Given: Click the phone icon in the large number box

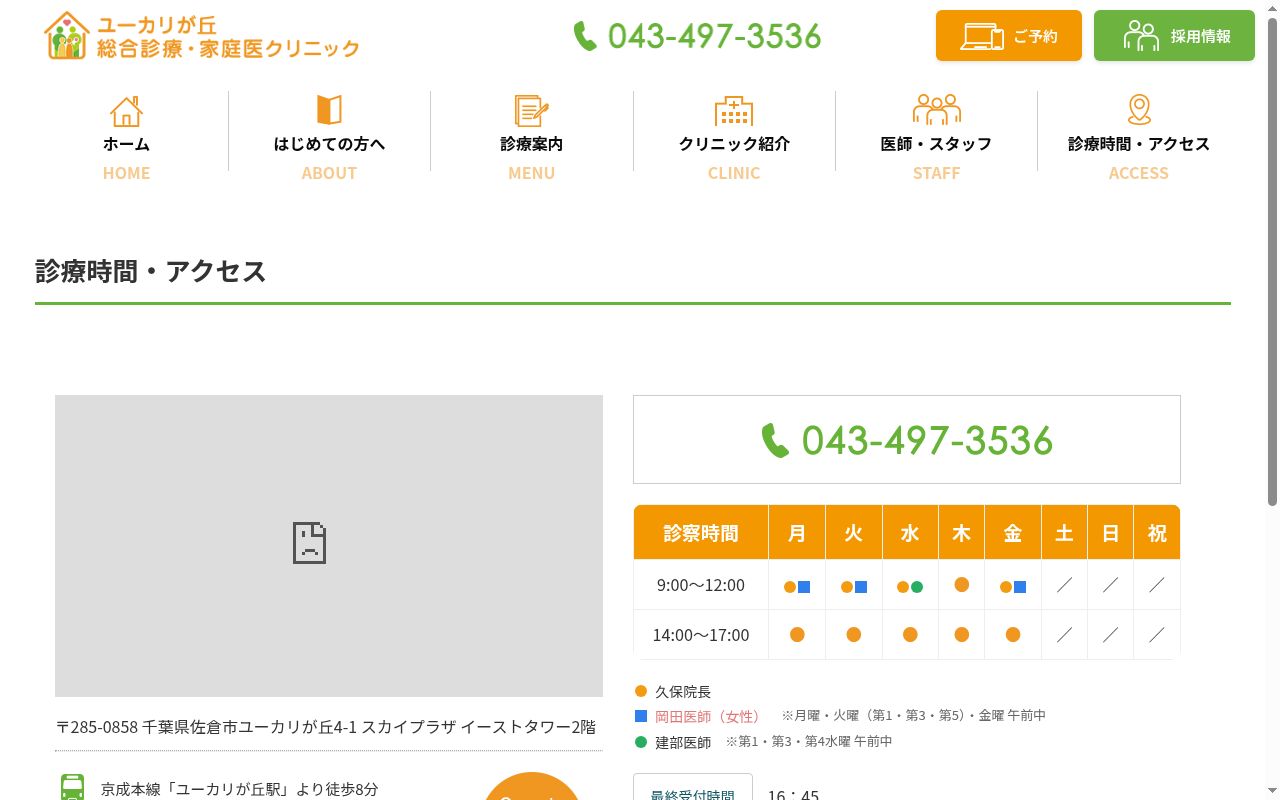Looking at the screenshot, I should (775, 440).
